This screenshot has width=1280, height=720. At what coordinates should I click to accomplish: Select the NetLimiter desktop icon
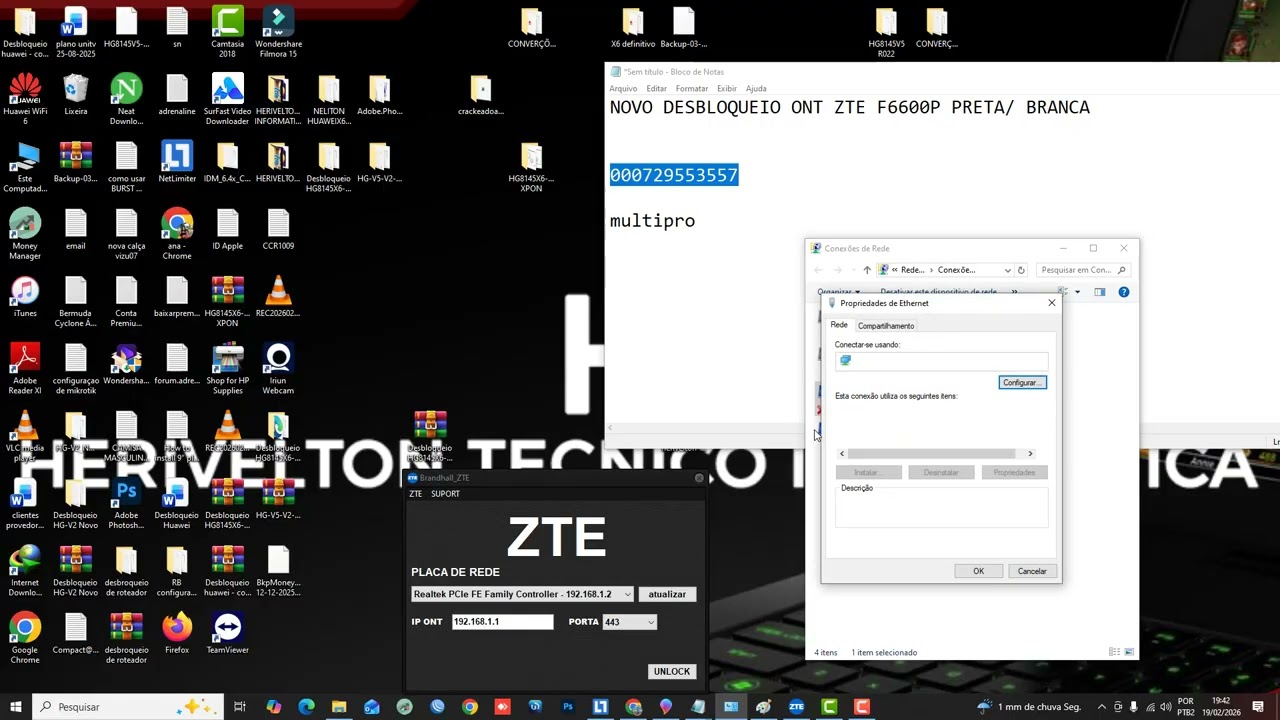point(177,161)
